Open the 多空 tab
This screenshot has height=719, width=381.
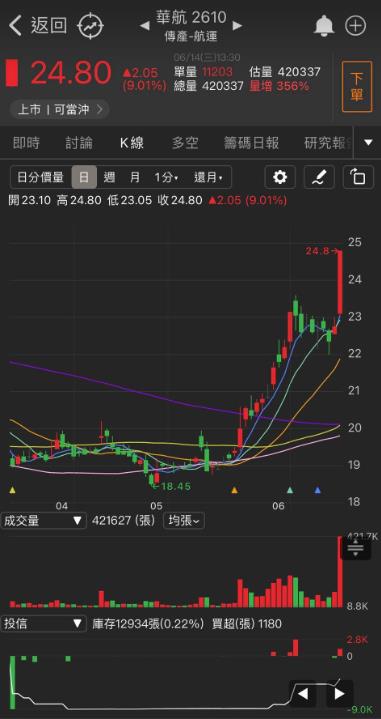(185, 143)
